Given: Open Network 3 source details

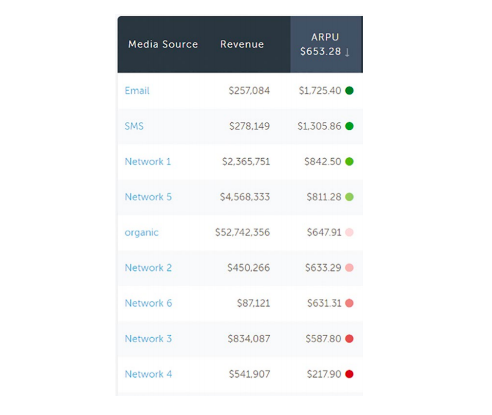Looking at the screenshot, I should pos(148,339).
